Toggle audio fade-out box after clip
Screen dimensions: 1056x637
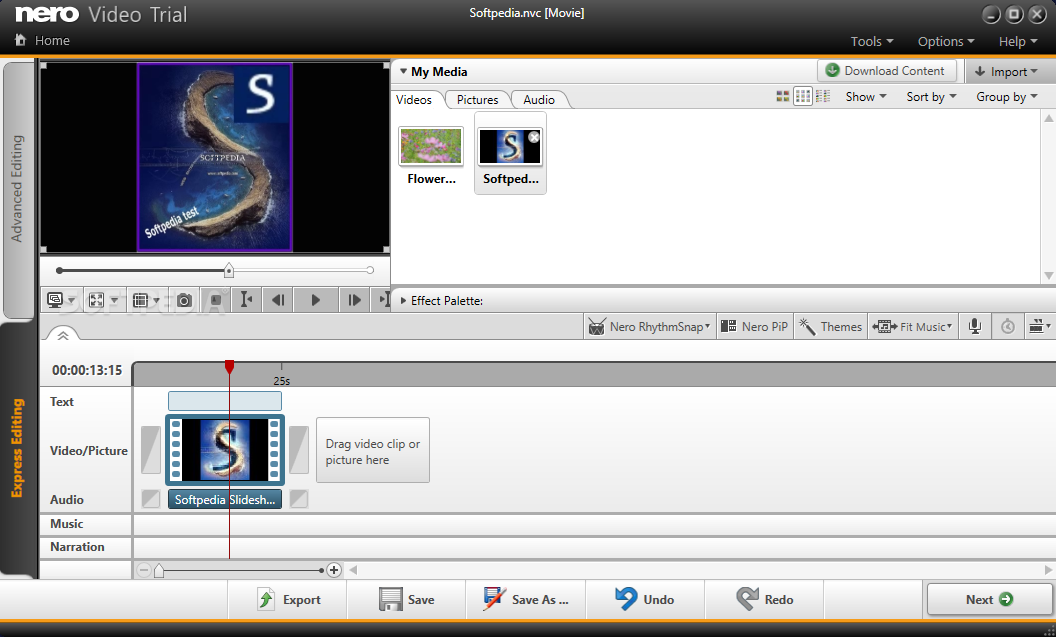click(x=298, y=499)
